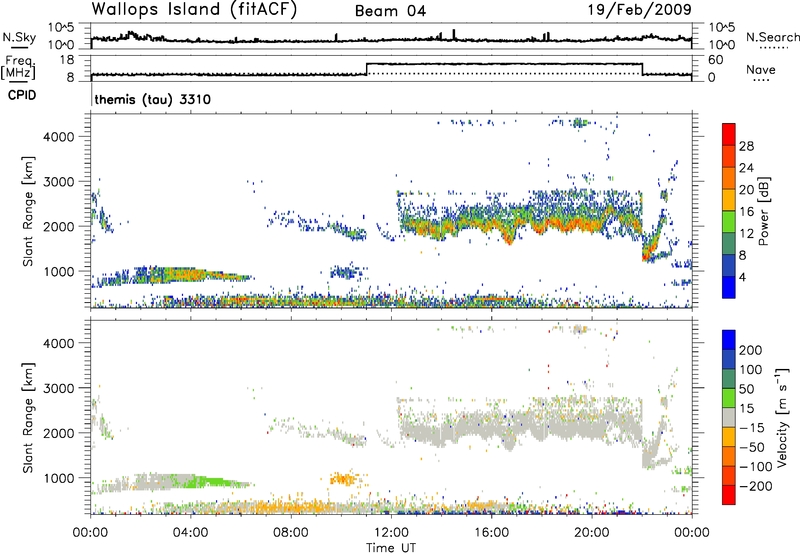Screen dimensions: 800x554
Task: Click the '28' power colorbar tick
Action: (746, 146)
